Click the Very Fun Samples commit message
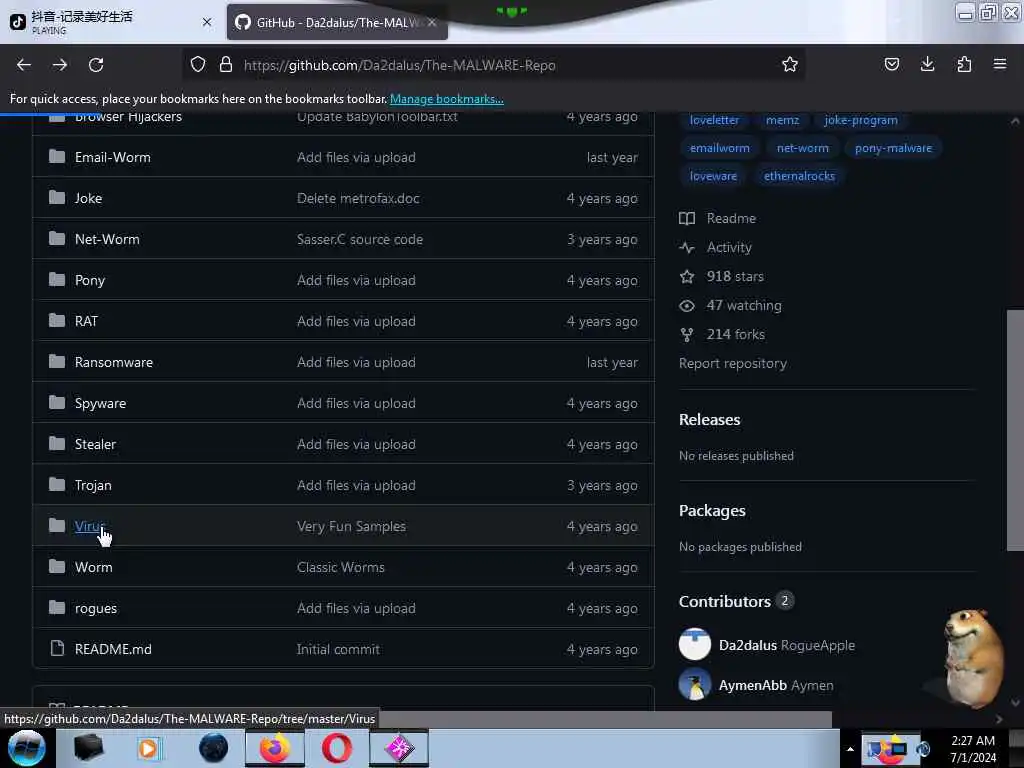 tap(351, 526)
